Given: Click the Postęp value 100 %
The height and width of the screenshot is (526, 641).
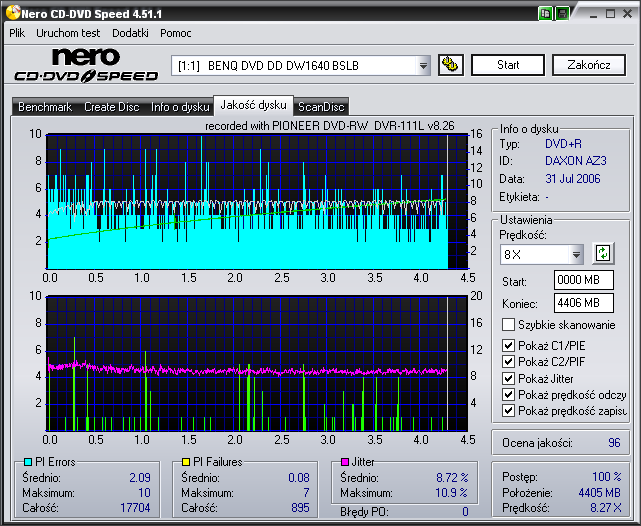Looking at the screenshot, I should pyautogui.click(x=607, y=477).
